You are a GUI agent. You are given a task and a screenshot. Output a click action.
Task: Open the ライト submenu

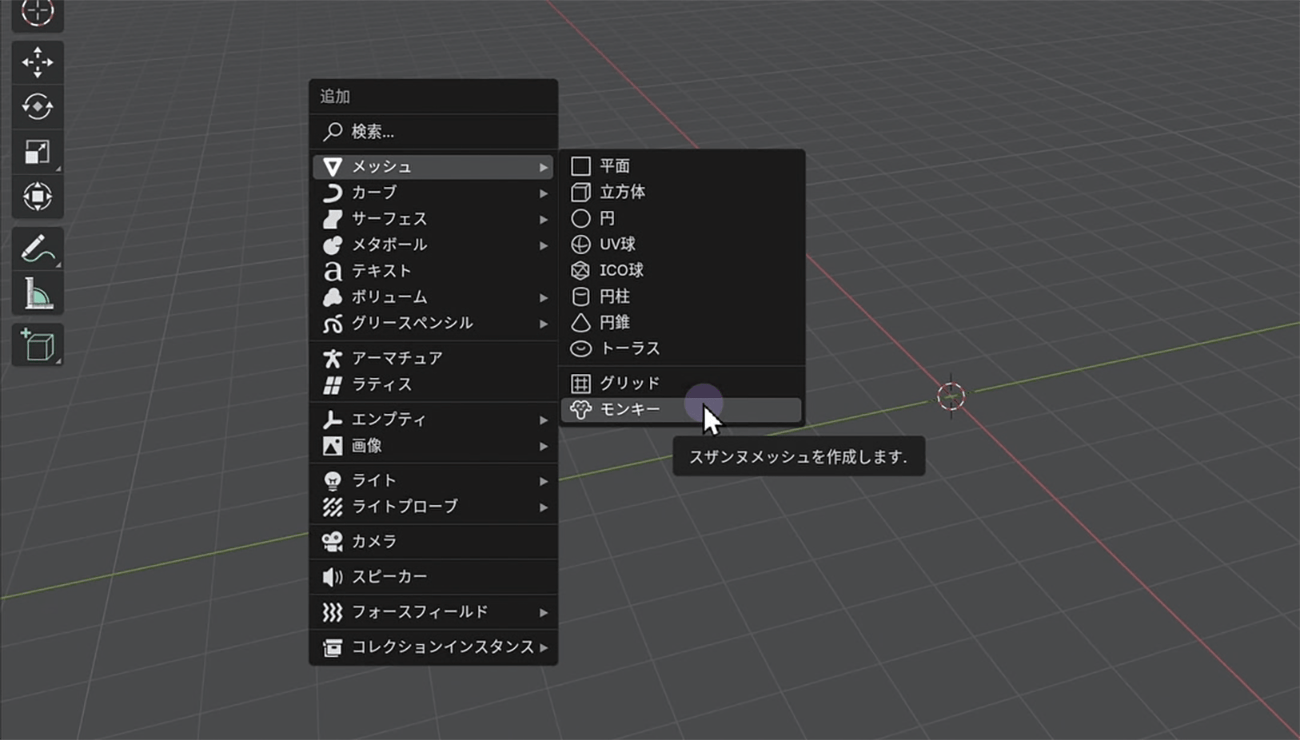[433, 481]
